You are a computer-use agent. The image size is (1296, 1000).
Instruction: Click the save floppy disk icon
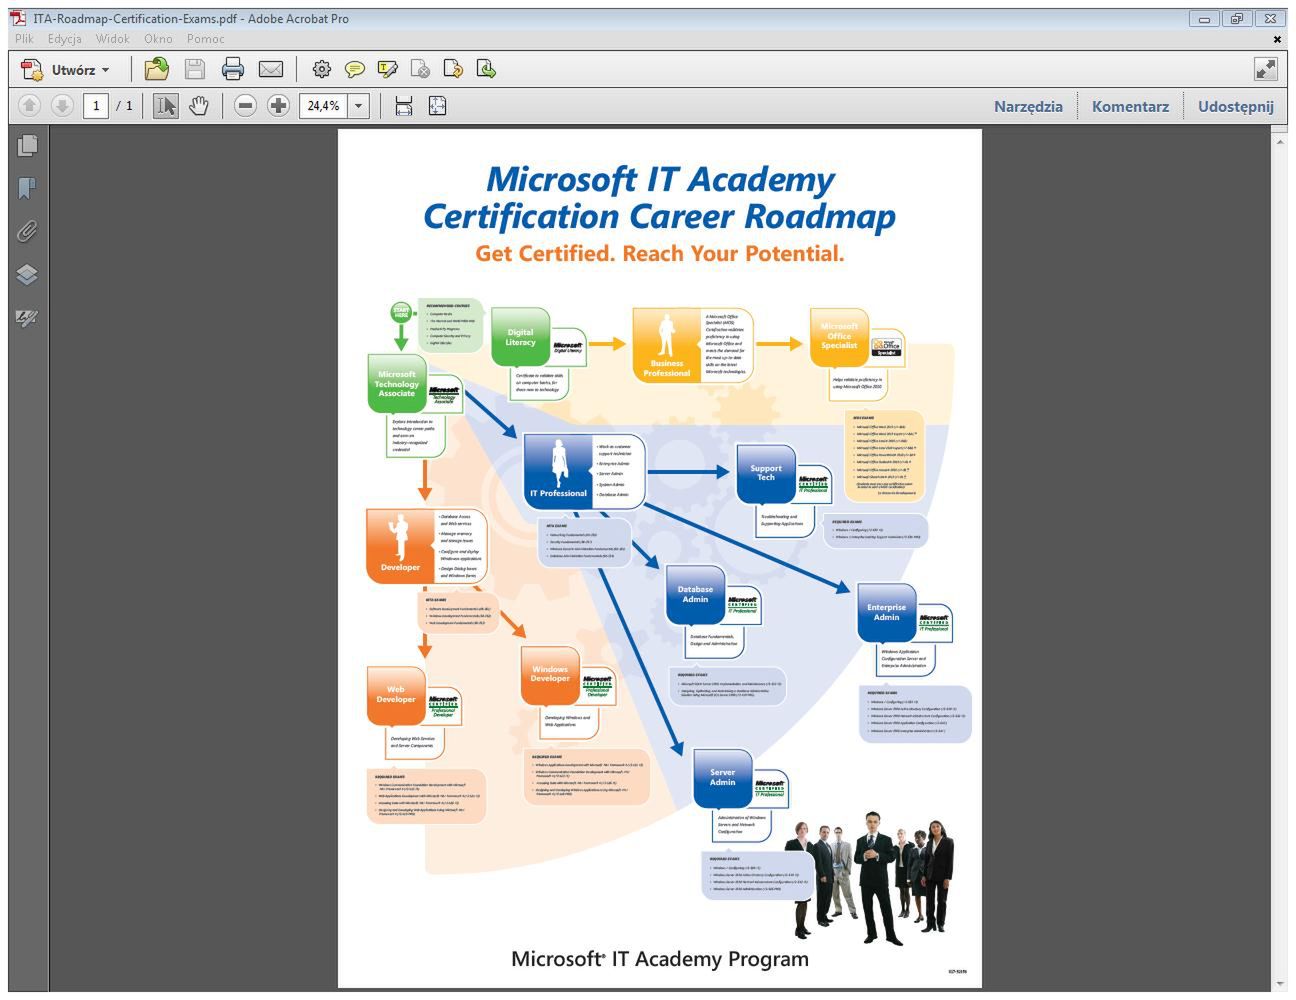[195, 69]
